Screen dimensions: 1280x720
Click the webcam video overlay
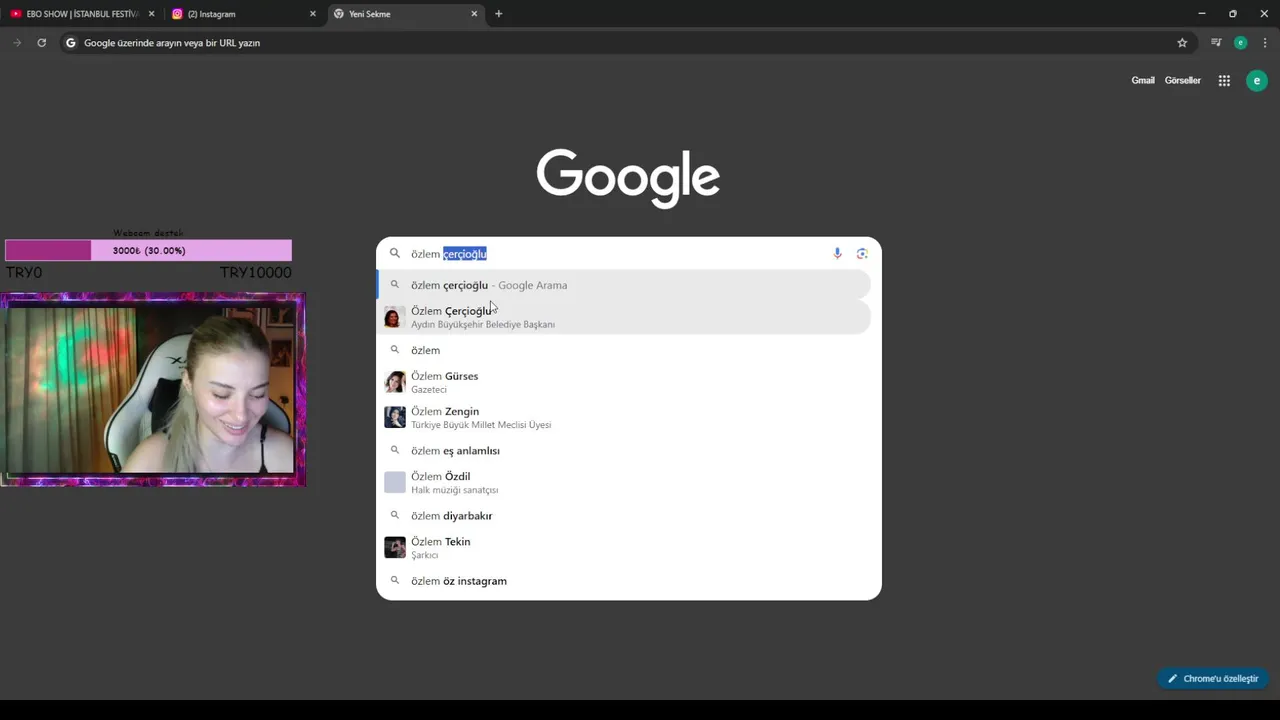point(153,390)
